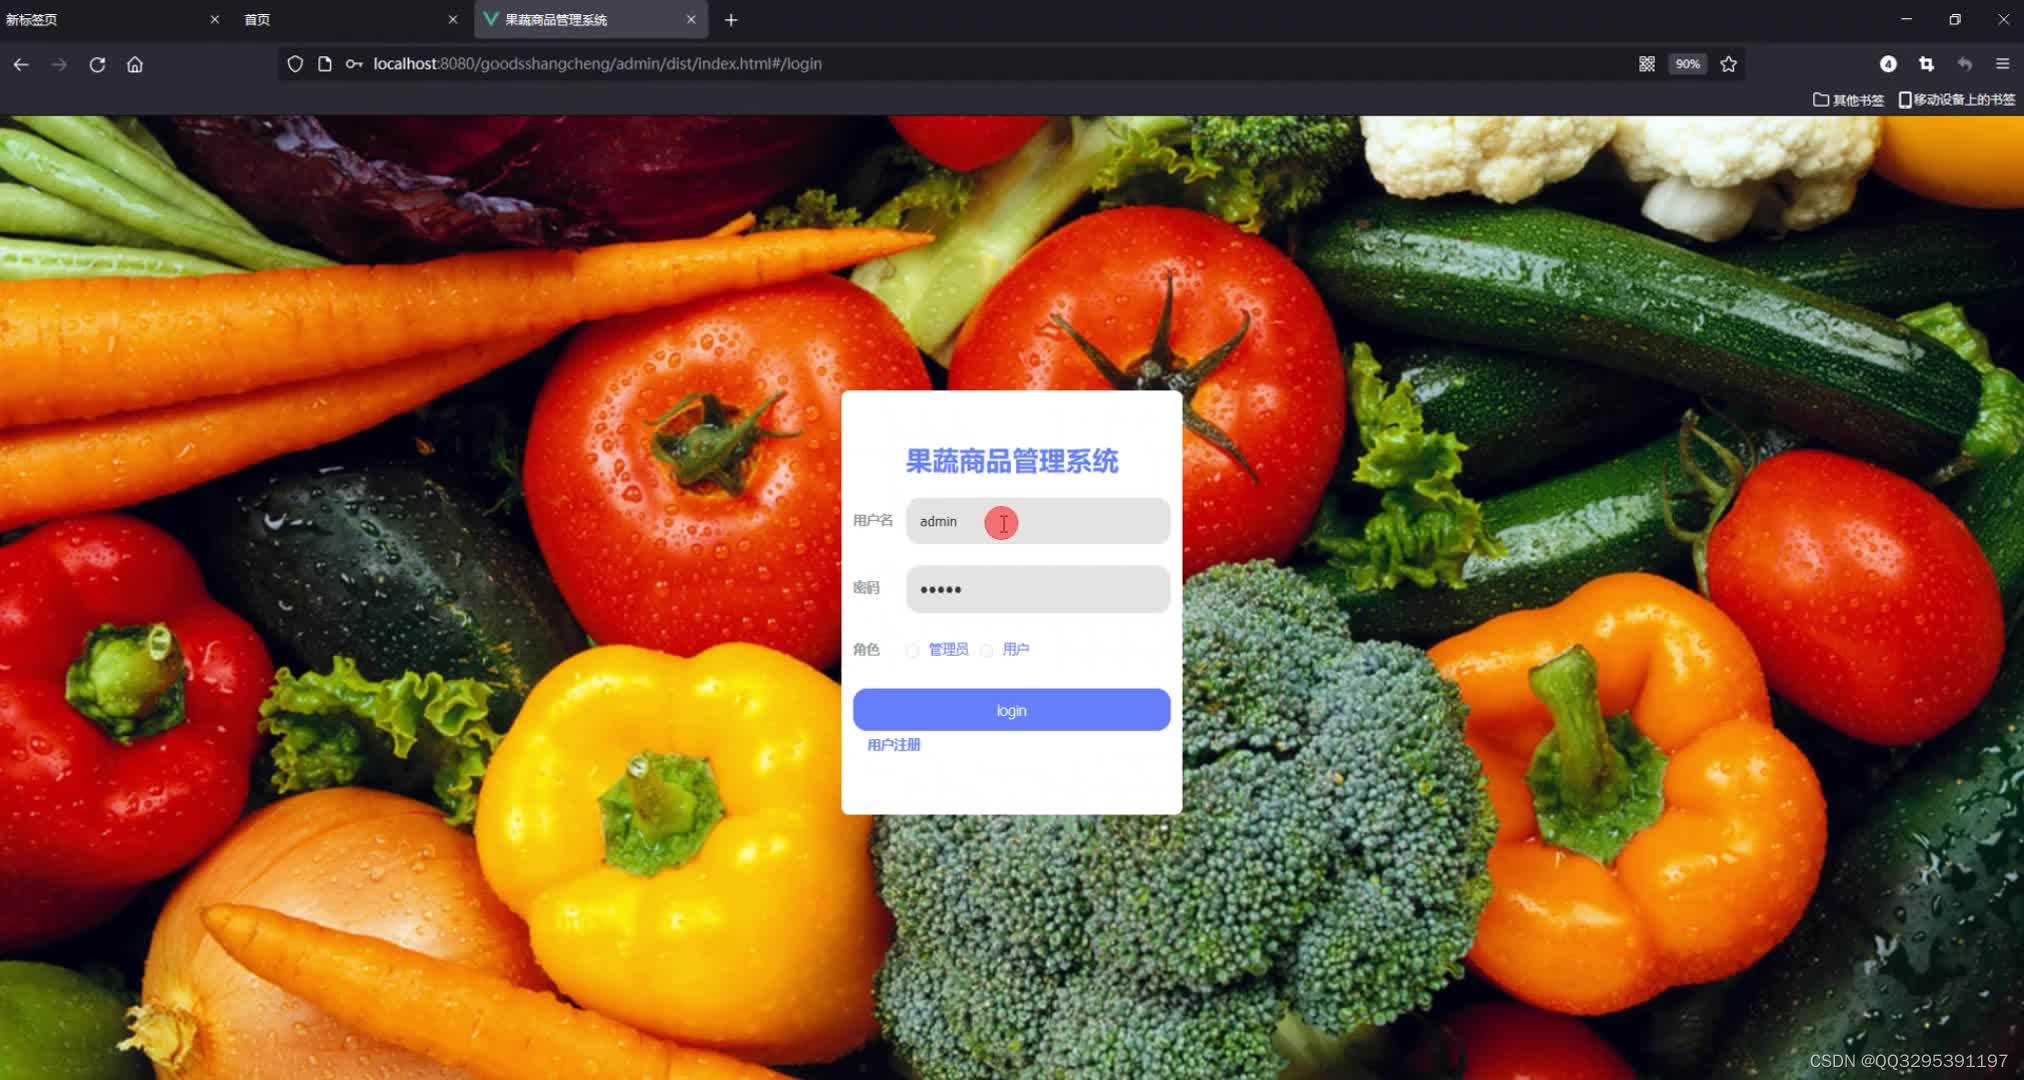Close the browser window
Screen dimensions: 2024x1080
(x=2003, y=19)
